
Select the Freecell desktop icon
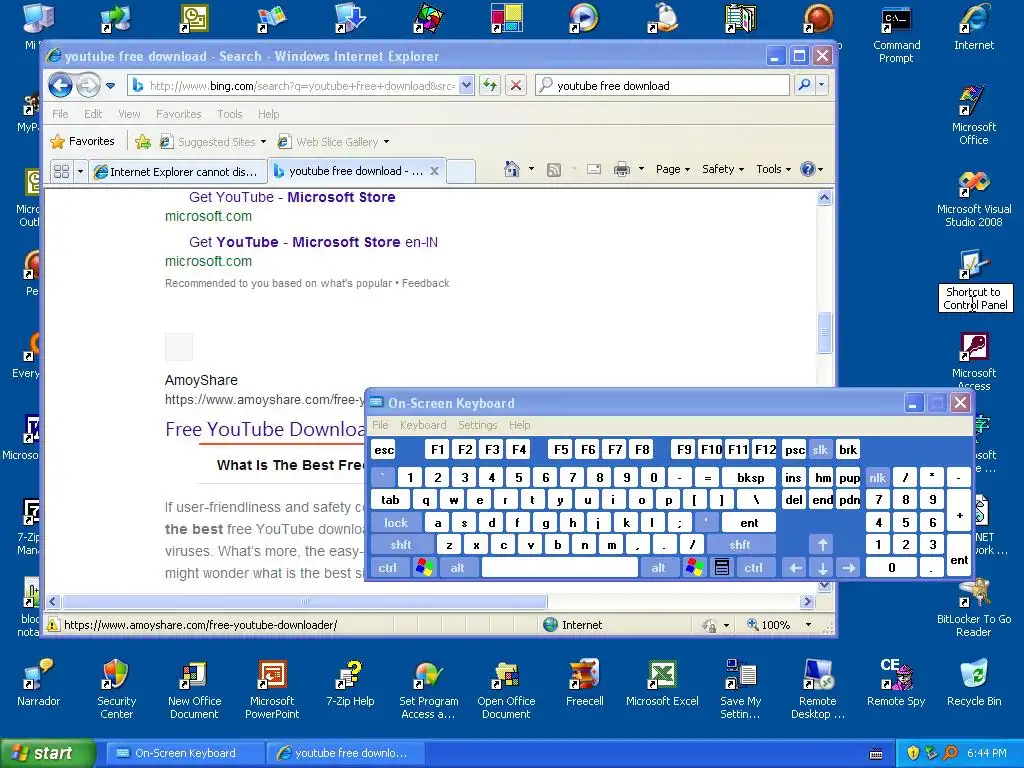(x=584, y=684)
